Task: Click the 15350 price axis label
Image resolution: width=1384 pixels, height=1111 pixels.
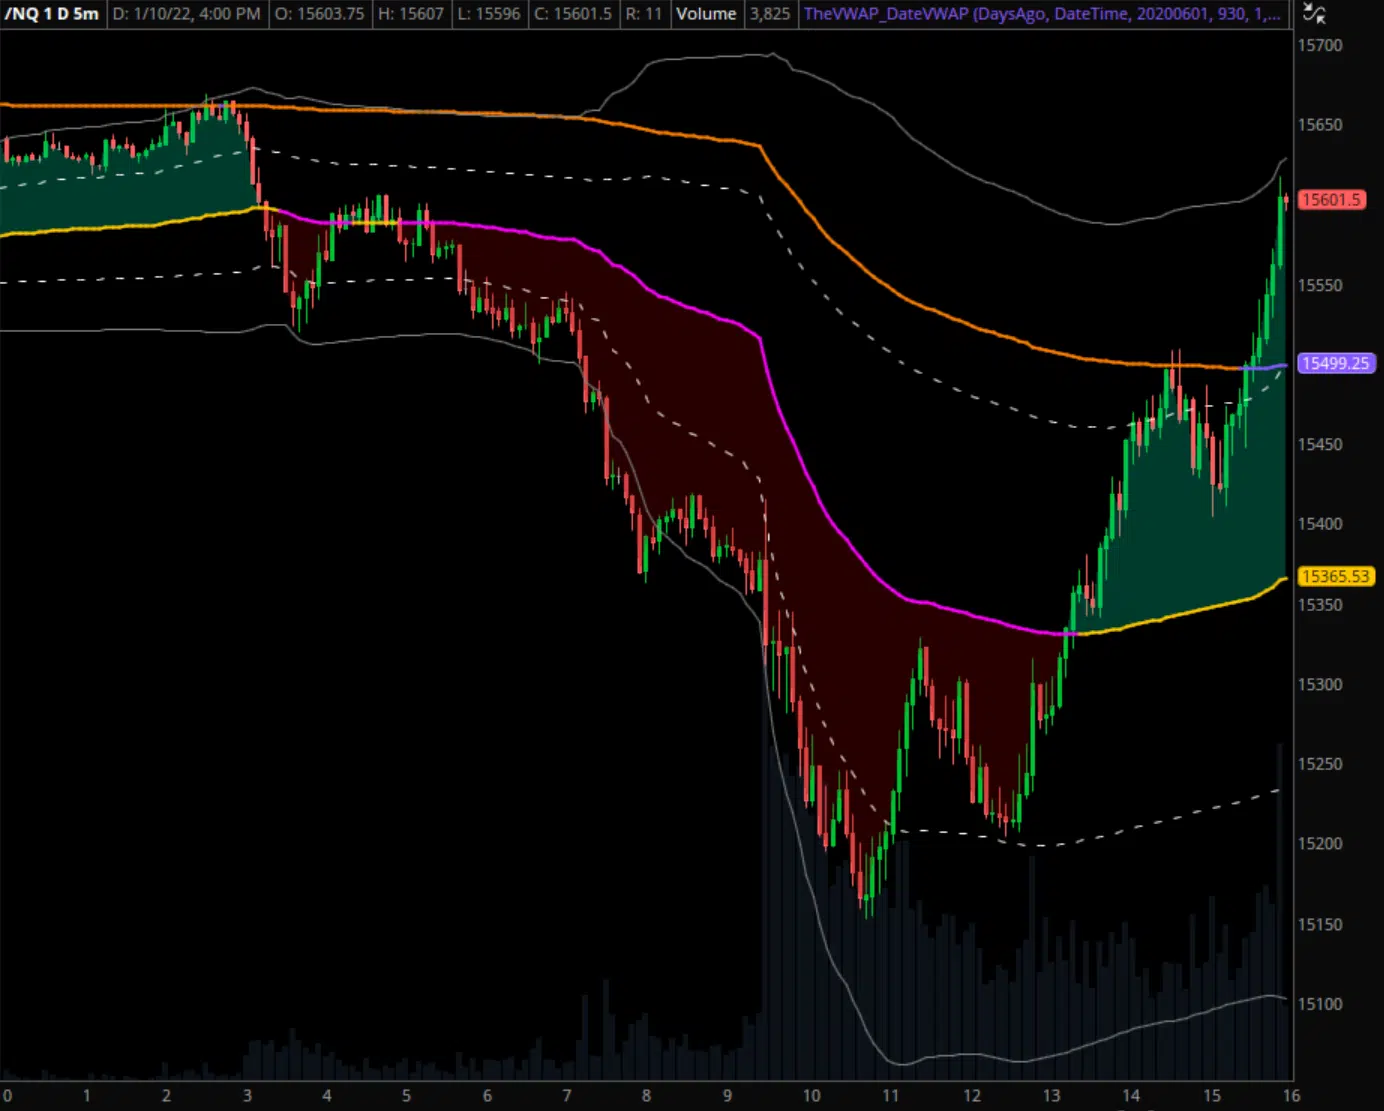Action: (x=1320, y=604)
